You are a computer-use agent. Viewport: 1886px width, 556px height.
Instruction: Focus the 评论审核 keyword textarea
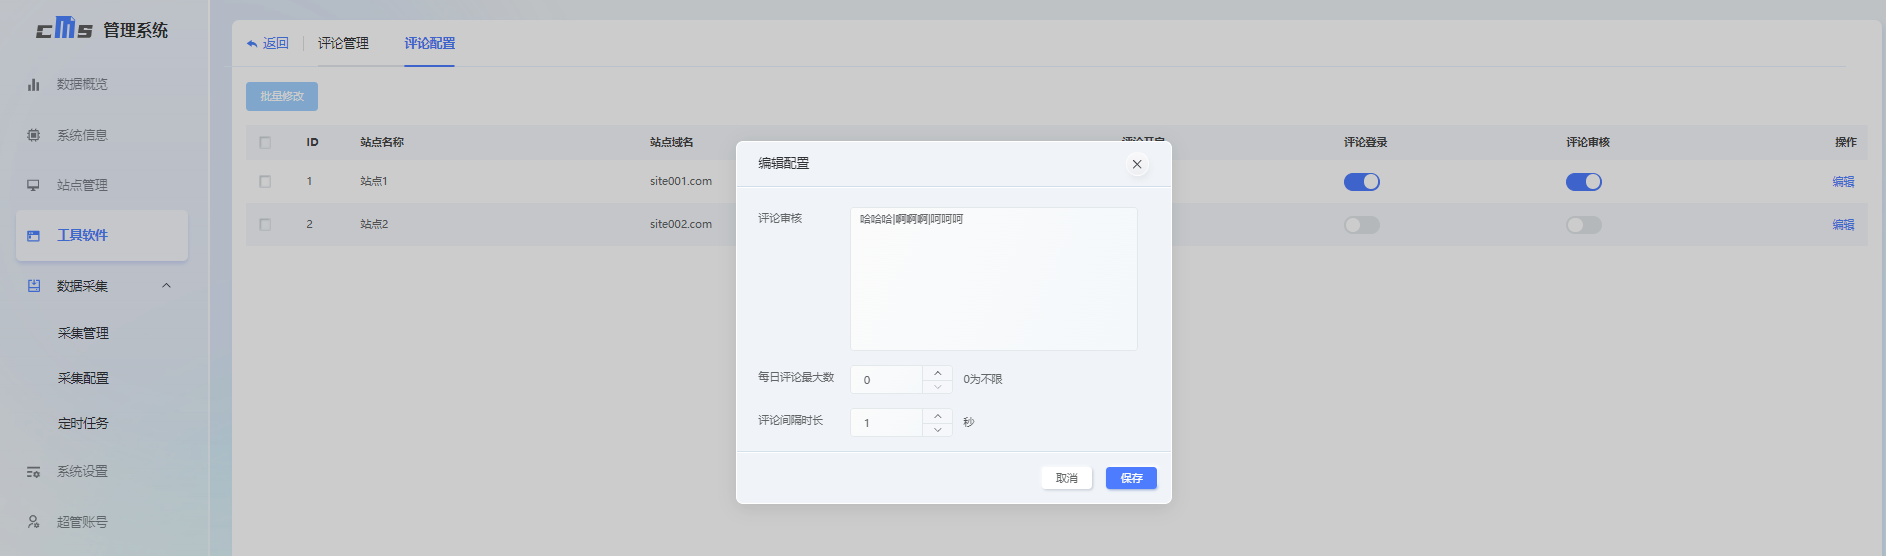click(993, 279)
